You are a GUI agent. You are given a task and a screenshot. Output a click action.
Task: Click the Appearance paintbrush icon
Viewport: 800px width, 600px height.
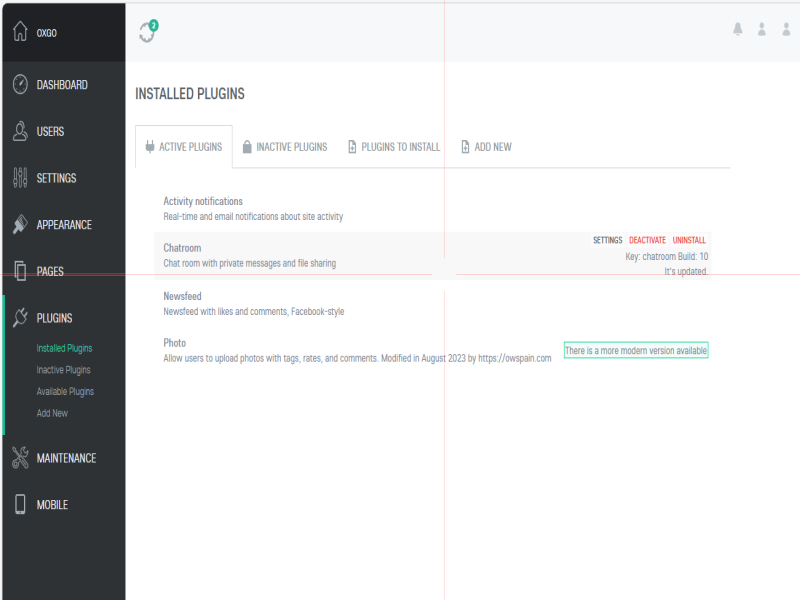[x=20, y=225]
